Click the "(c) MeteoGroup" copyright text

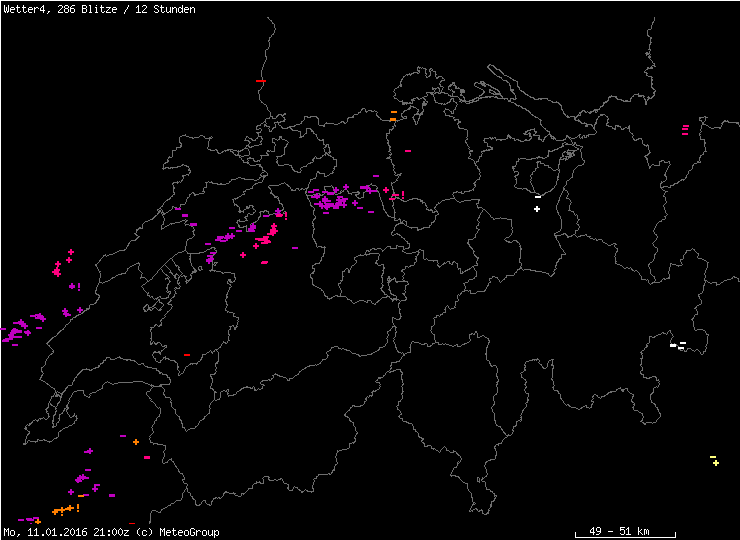pyautogui.click(x=178, y=532)
